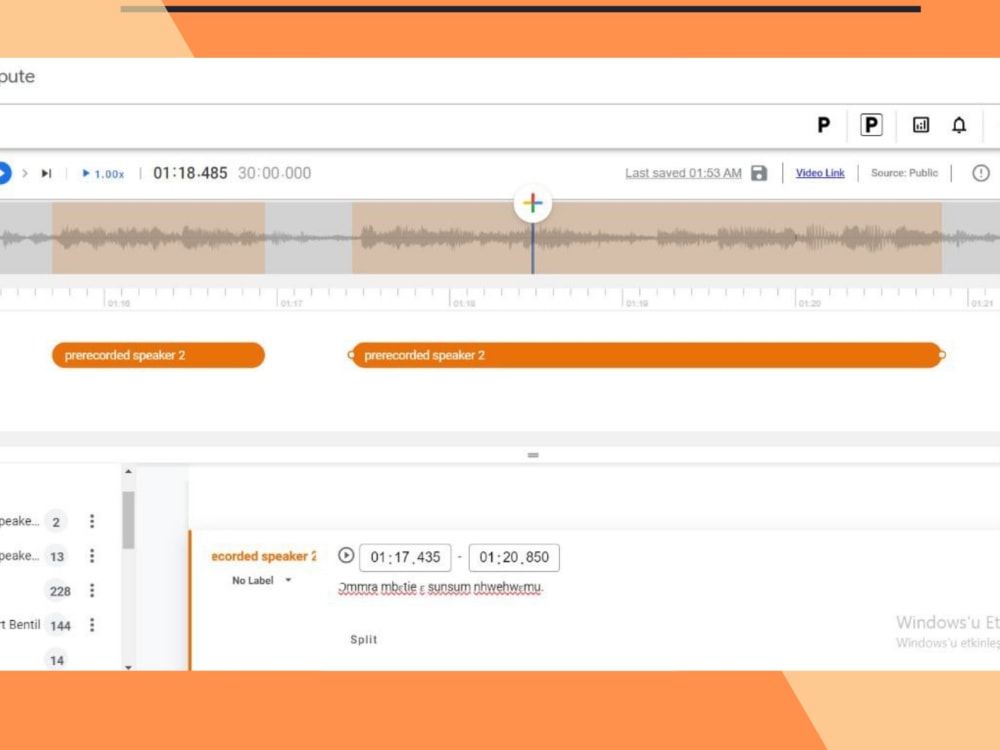This screenshot has width=1000, height=750.
Task: Select first prerecorded speaker 2 segment
Action: [x=158, y=355]
